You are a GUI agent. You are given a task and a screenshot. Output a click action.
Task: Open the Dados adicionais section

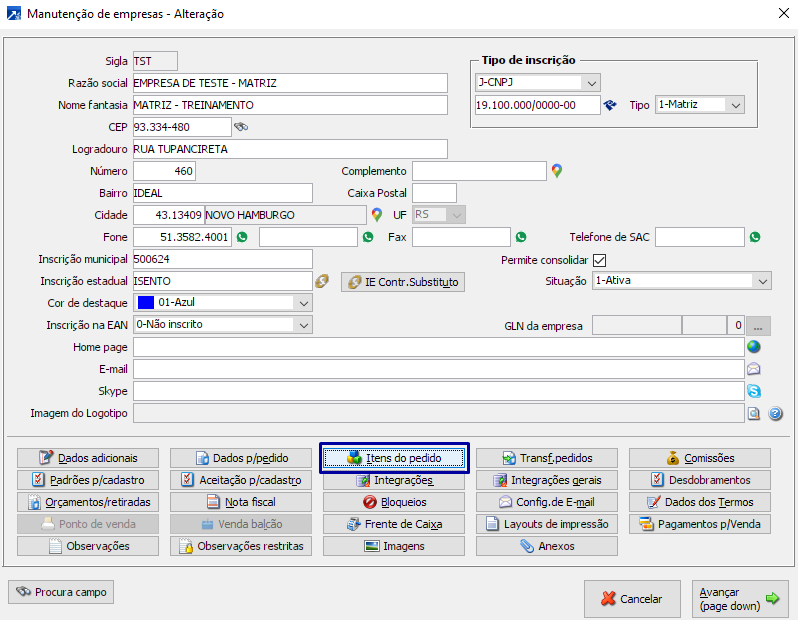click(88, 458)
